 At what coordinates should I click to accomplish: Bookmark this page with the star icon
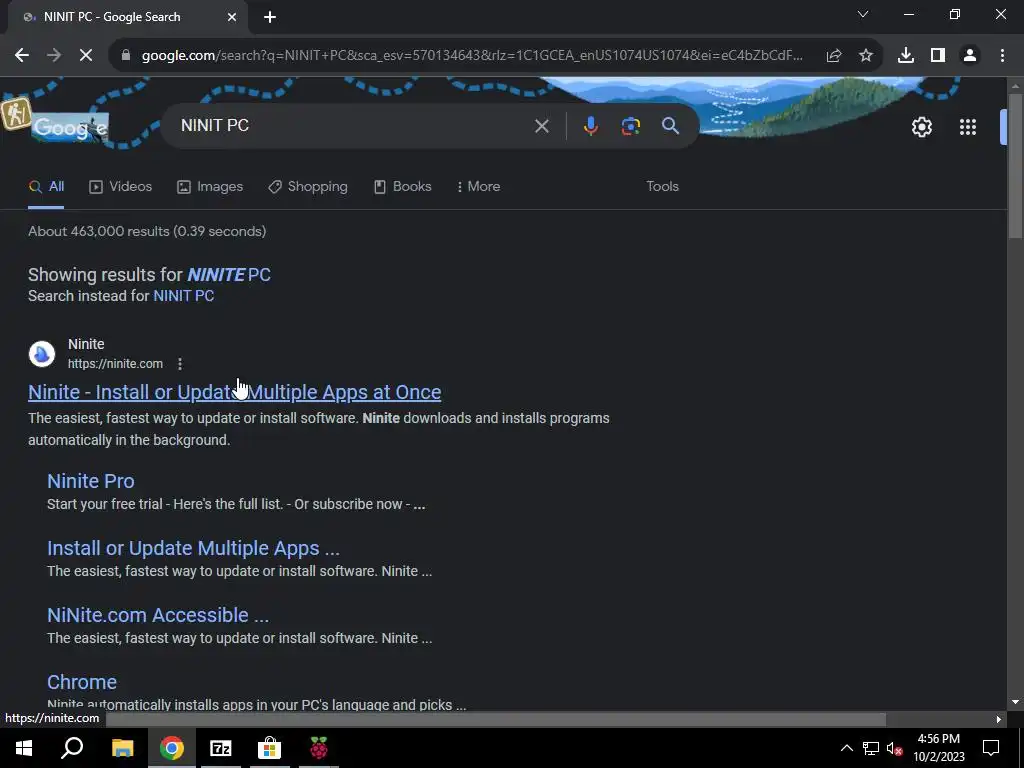pos(866,56)
